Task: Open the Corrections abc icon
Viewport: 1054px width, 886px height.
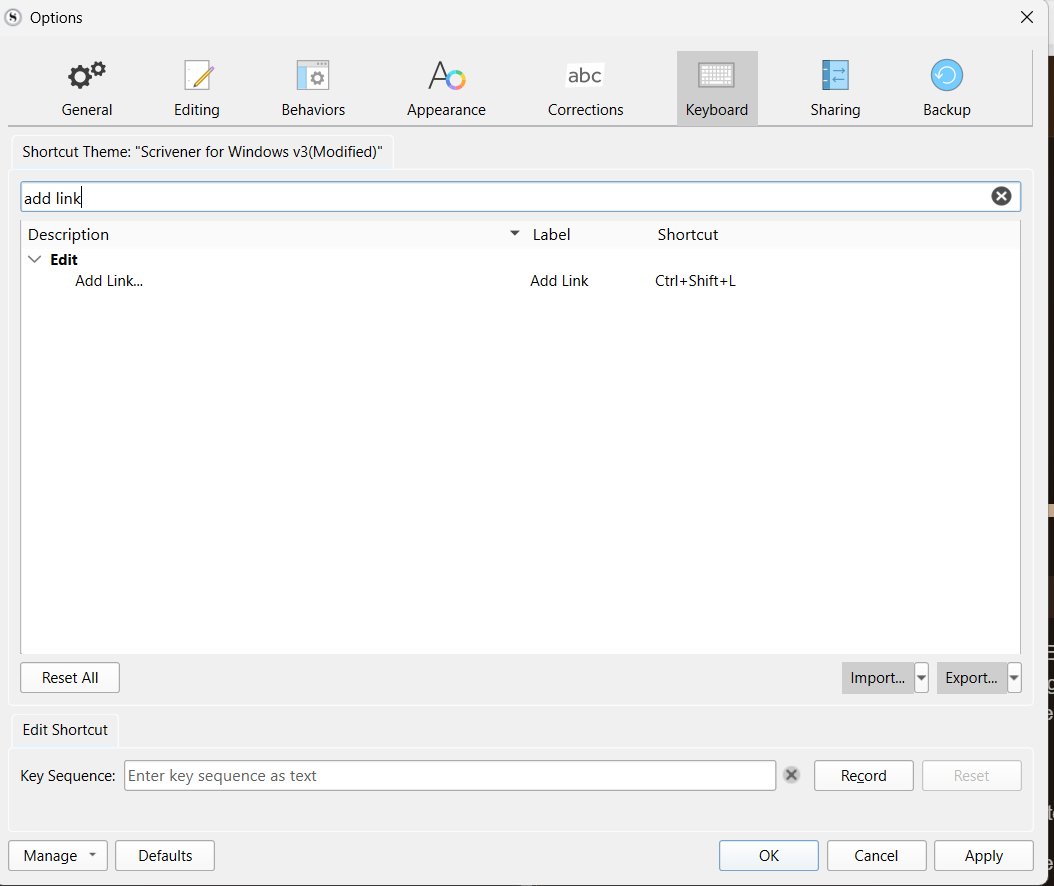Action: pyautogui.click(x=585, y=77)
